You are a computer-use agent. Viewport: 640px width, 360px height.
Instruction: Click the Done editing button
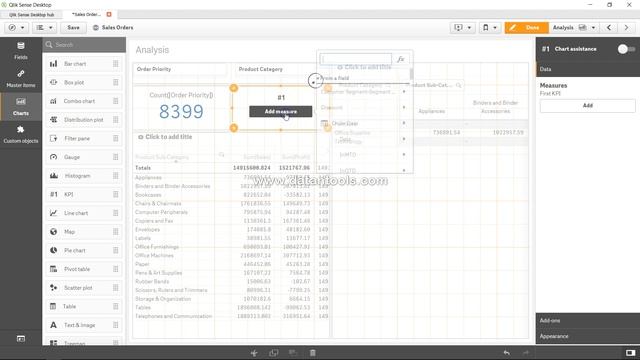[527, 27]
